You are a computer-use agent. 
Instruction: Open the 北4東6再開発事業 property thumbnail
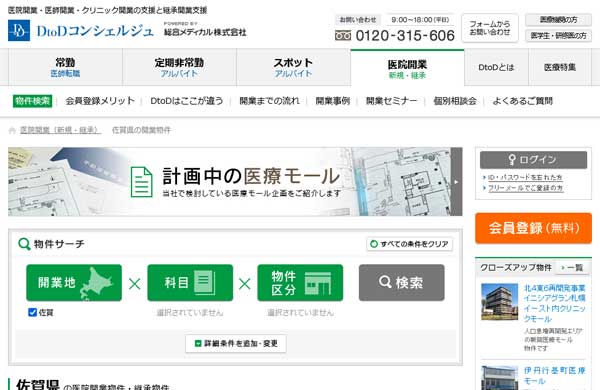click(x=499, y=302)
